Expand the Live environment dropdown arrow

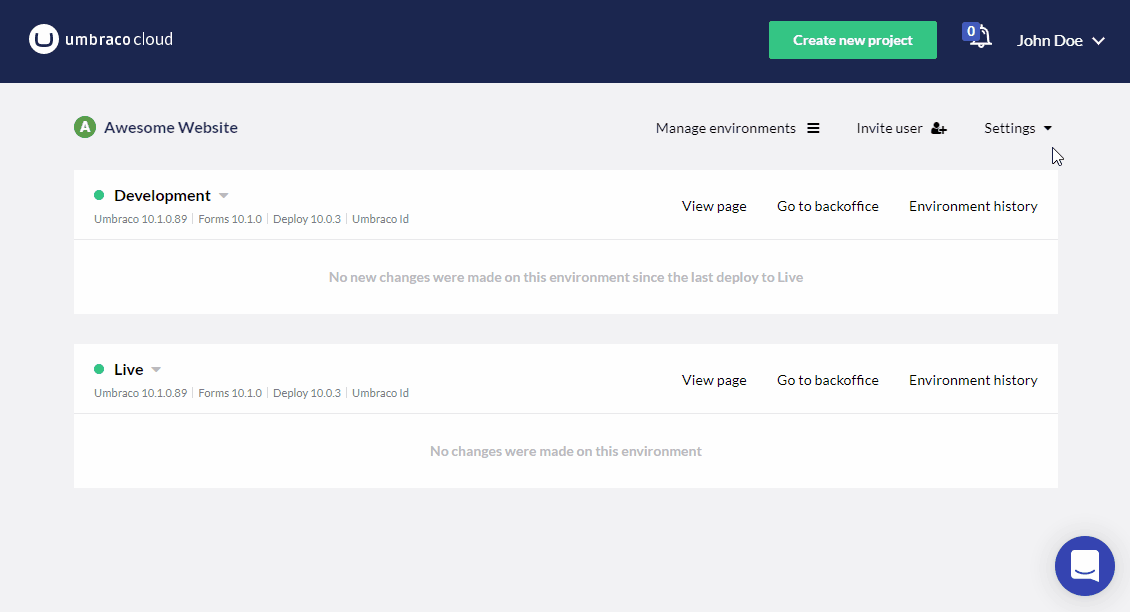click(156, 370)
